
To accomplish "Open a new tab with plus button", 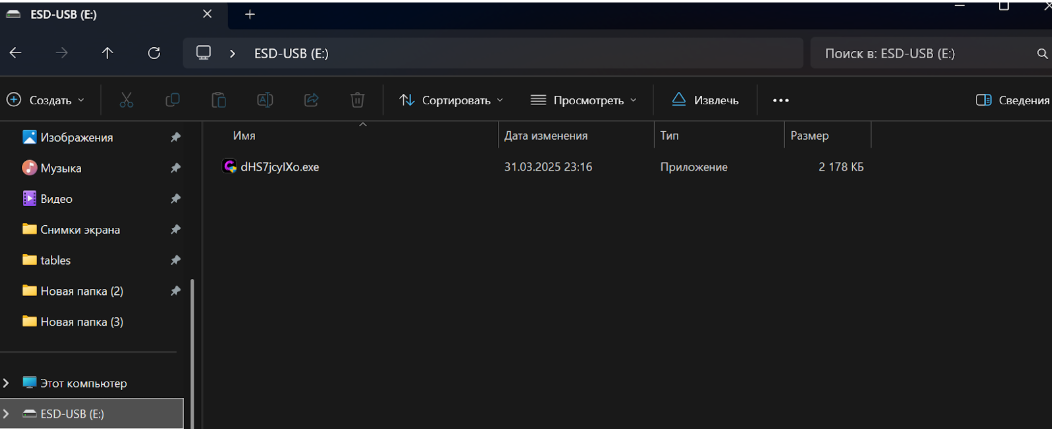I will pyautogui.click(x=250, y=14).
